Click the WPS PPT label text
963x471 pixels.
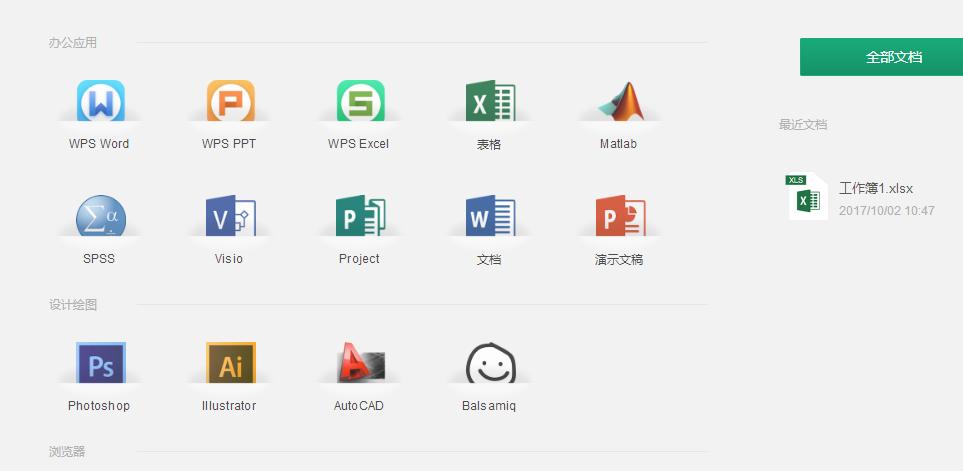pos(229,144)
